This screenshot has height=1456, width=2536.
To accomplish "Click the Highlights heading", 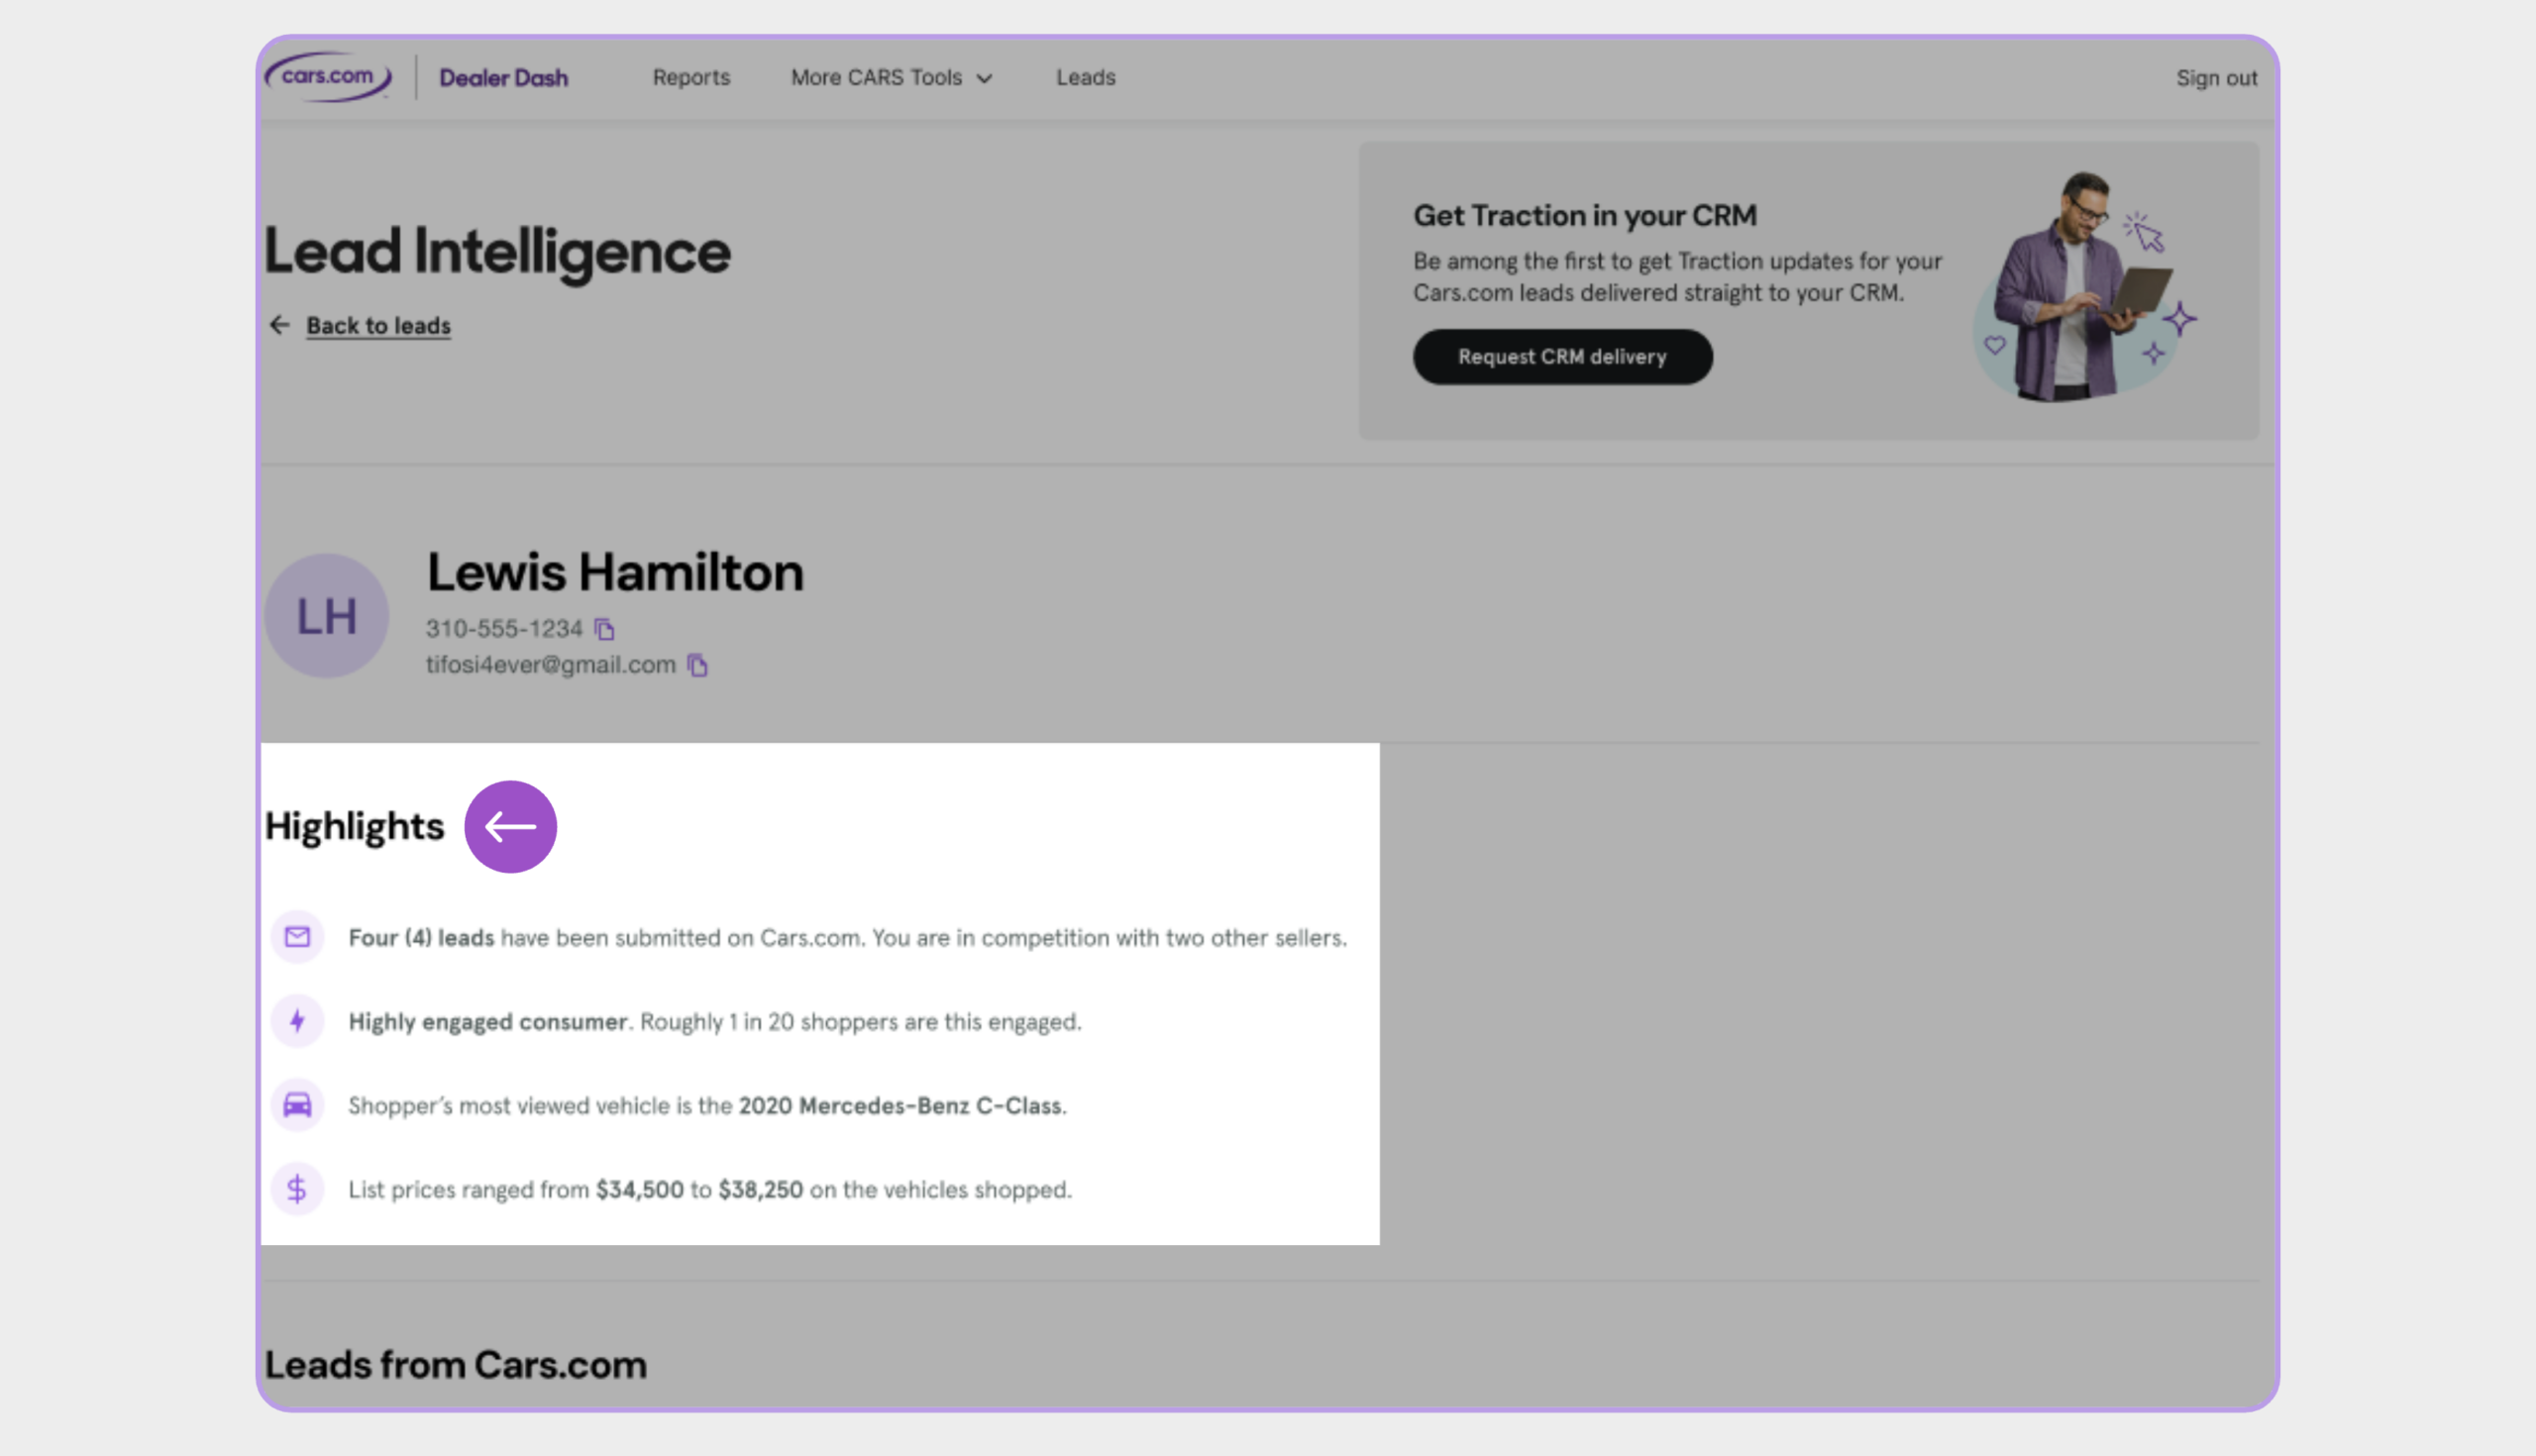I will (x=354, y=827).
